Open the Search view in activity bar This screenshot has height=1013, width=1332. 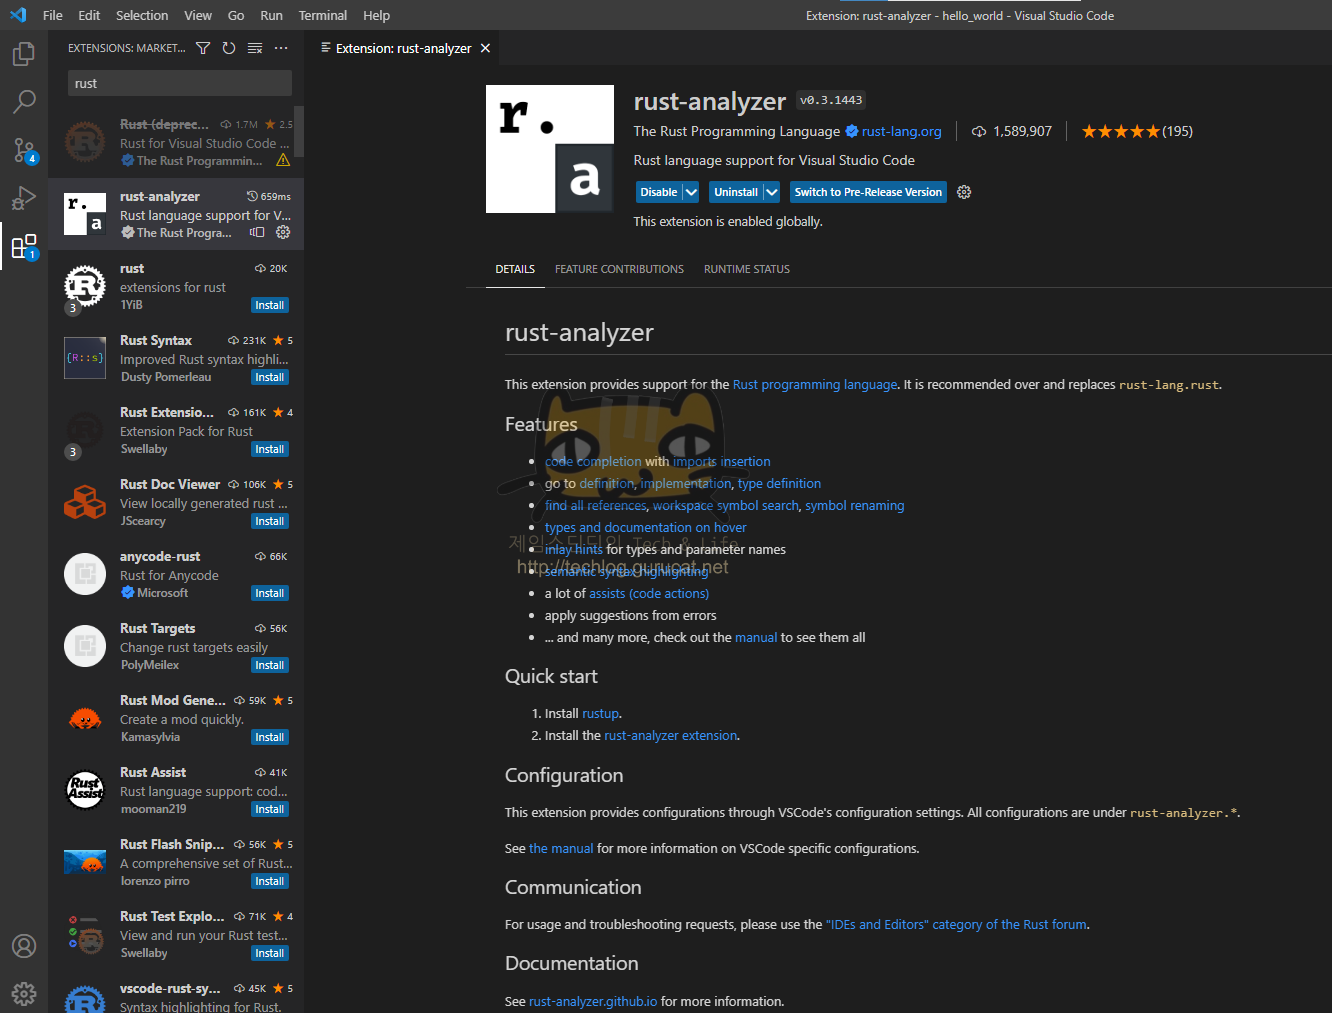[24, 101]
